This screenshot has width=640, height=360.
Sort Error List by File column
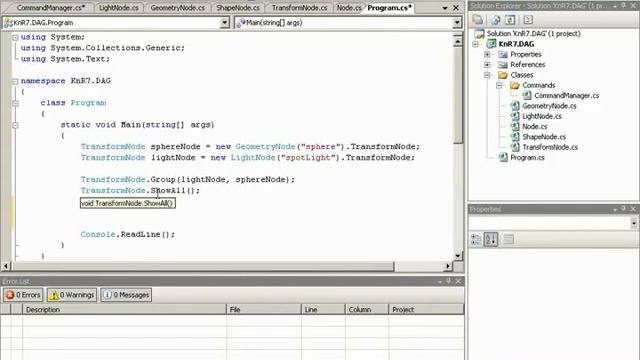pos(264,309)
